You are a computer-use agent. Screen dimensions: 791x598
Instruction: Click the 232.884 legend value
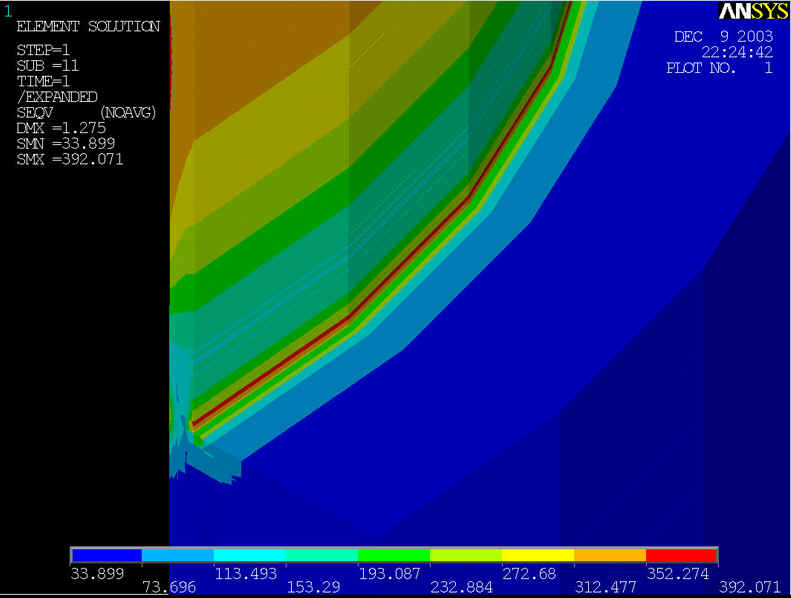pos(462,587)
